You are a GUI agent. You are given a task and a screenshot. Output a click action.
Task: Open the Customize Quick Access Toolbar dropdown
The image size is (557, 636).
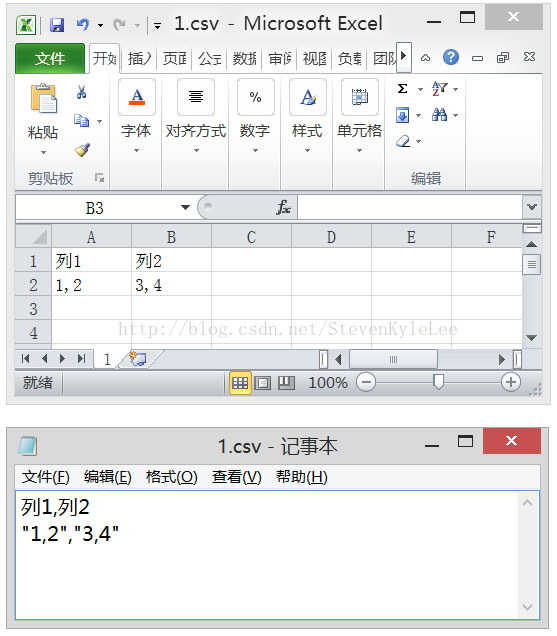[157, 26]
